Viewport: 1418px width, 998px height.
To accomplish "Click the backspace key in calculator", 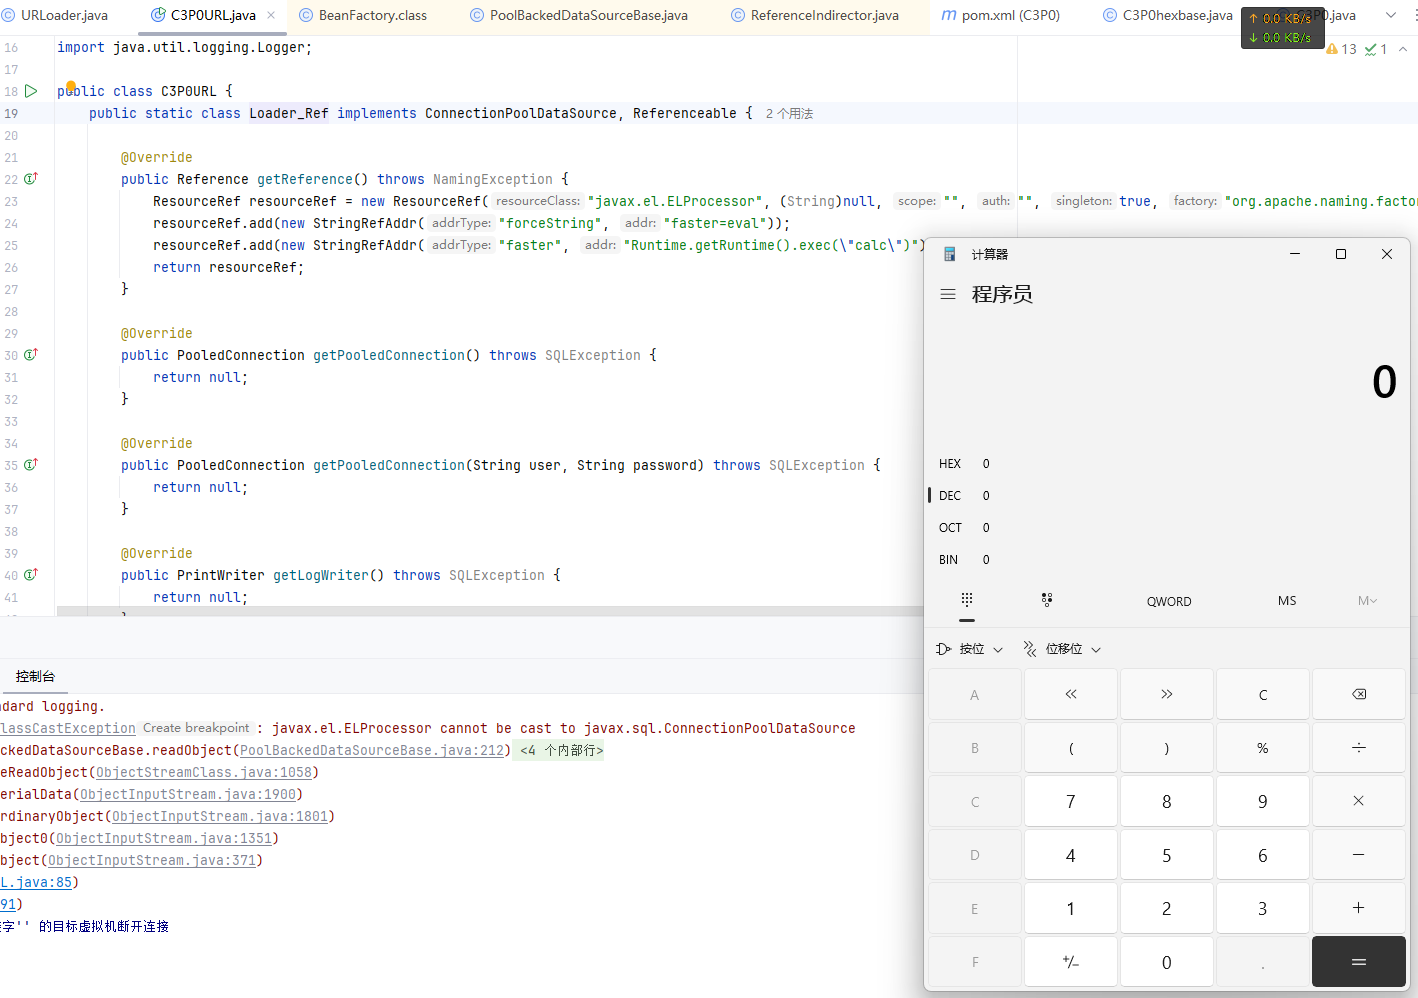I will click(1359, 694).
